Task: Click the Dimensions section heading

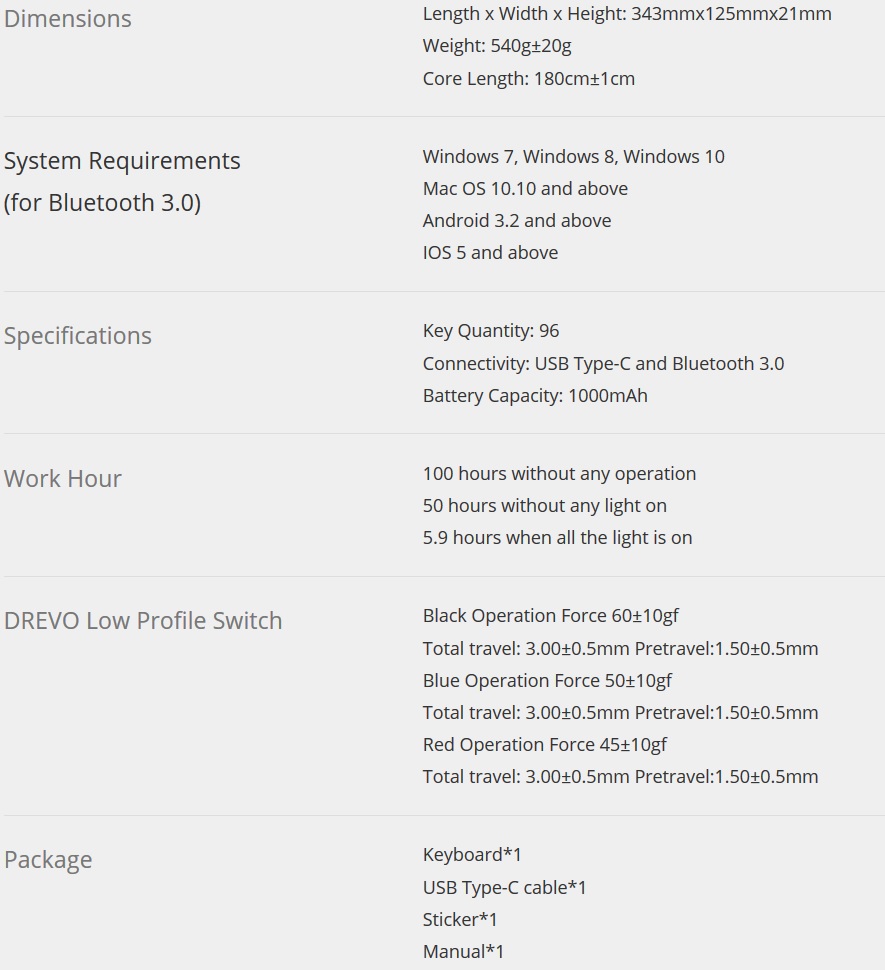Action: tap(68, 19)
